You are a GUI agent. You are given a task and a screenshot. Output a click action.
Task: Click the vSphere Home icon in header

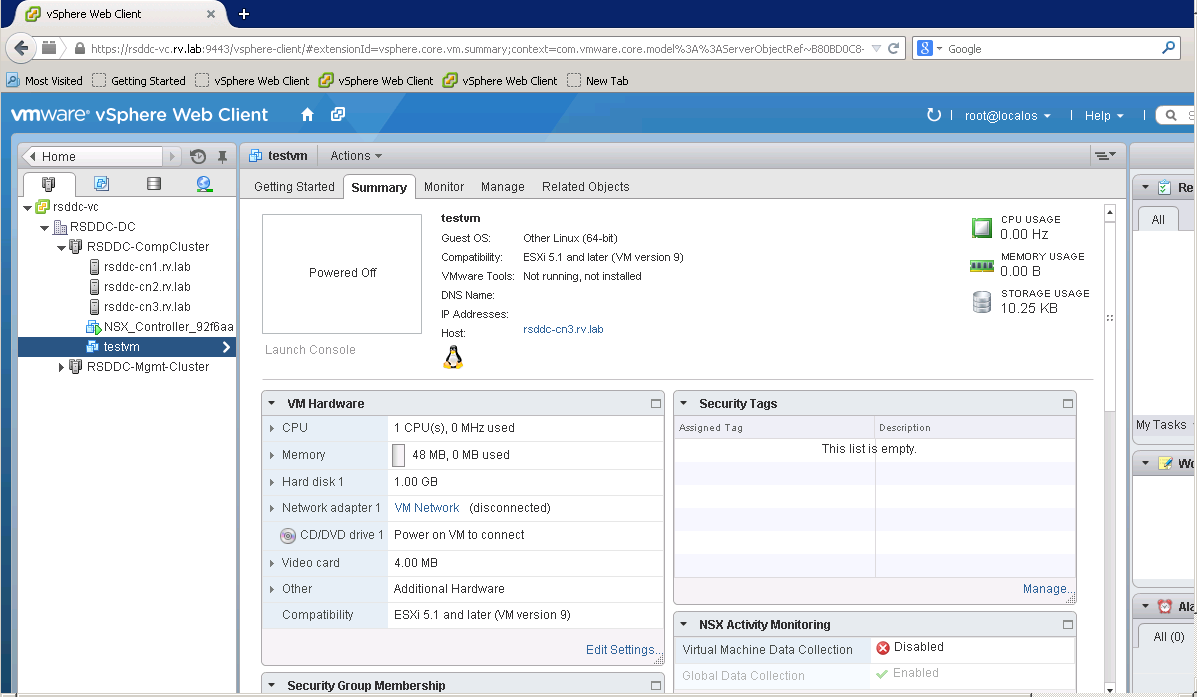(307, 115)
